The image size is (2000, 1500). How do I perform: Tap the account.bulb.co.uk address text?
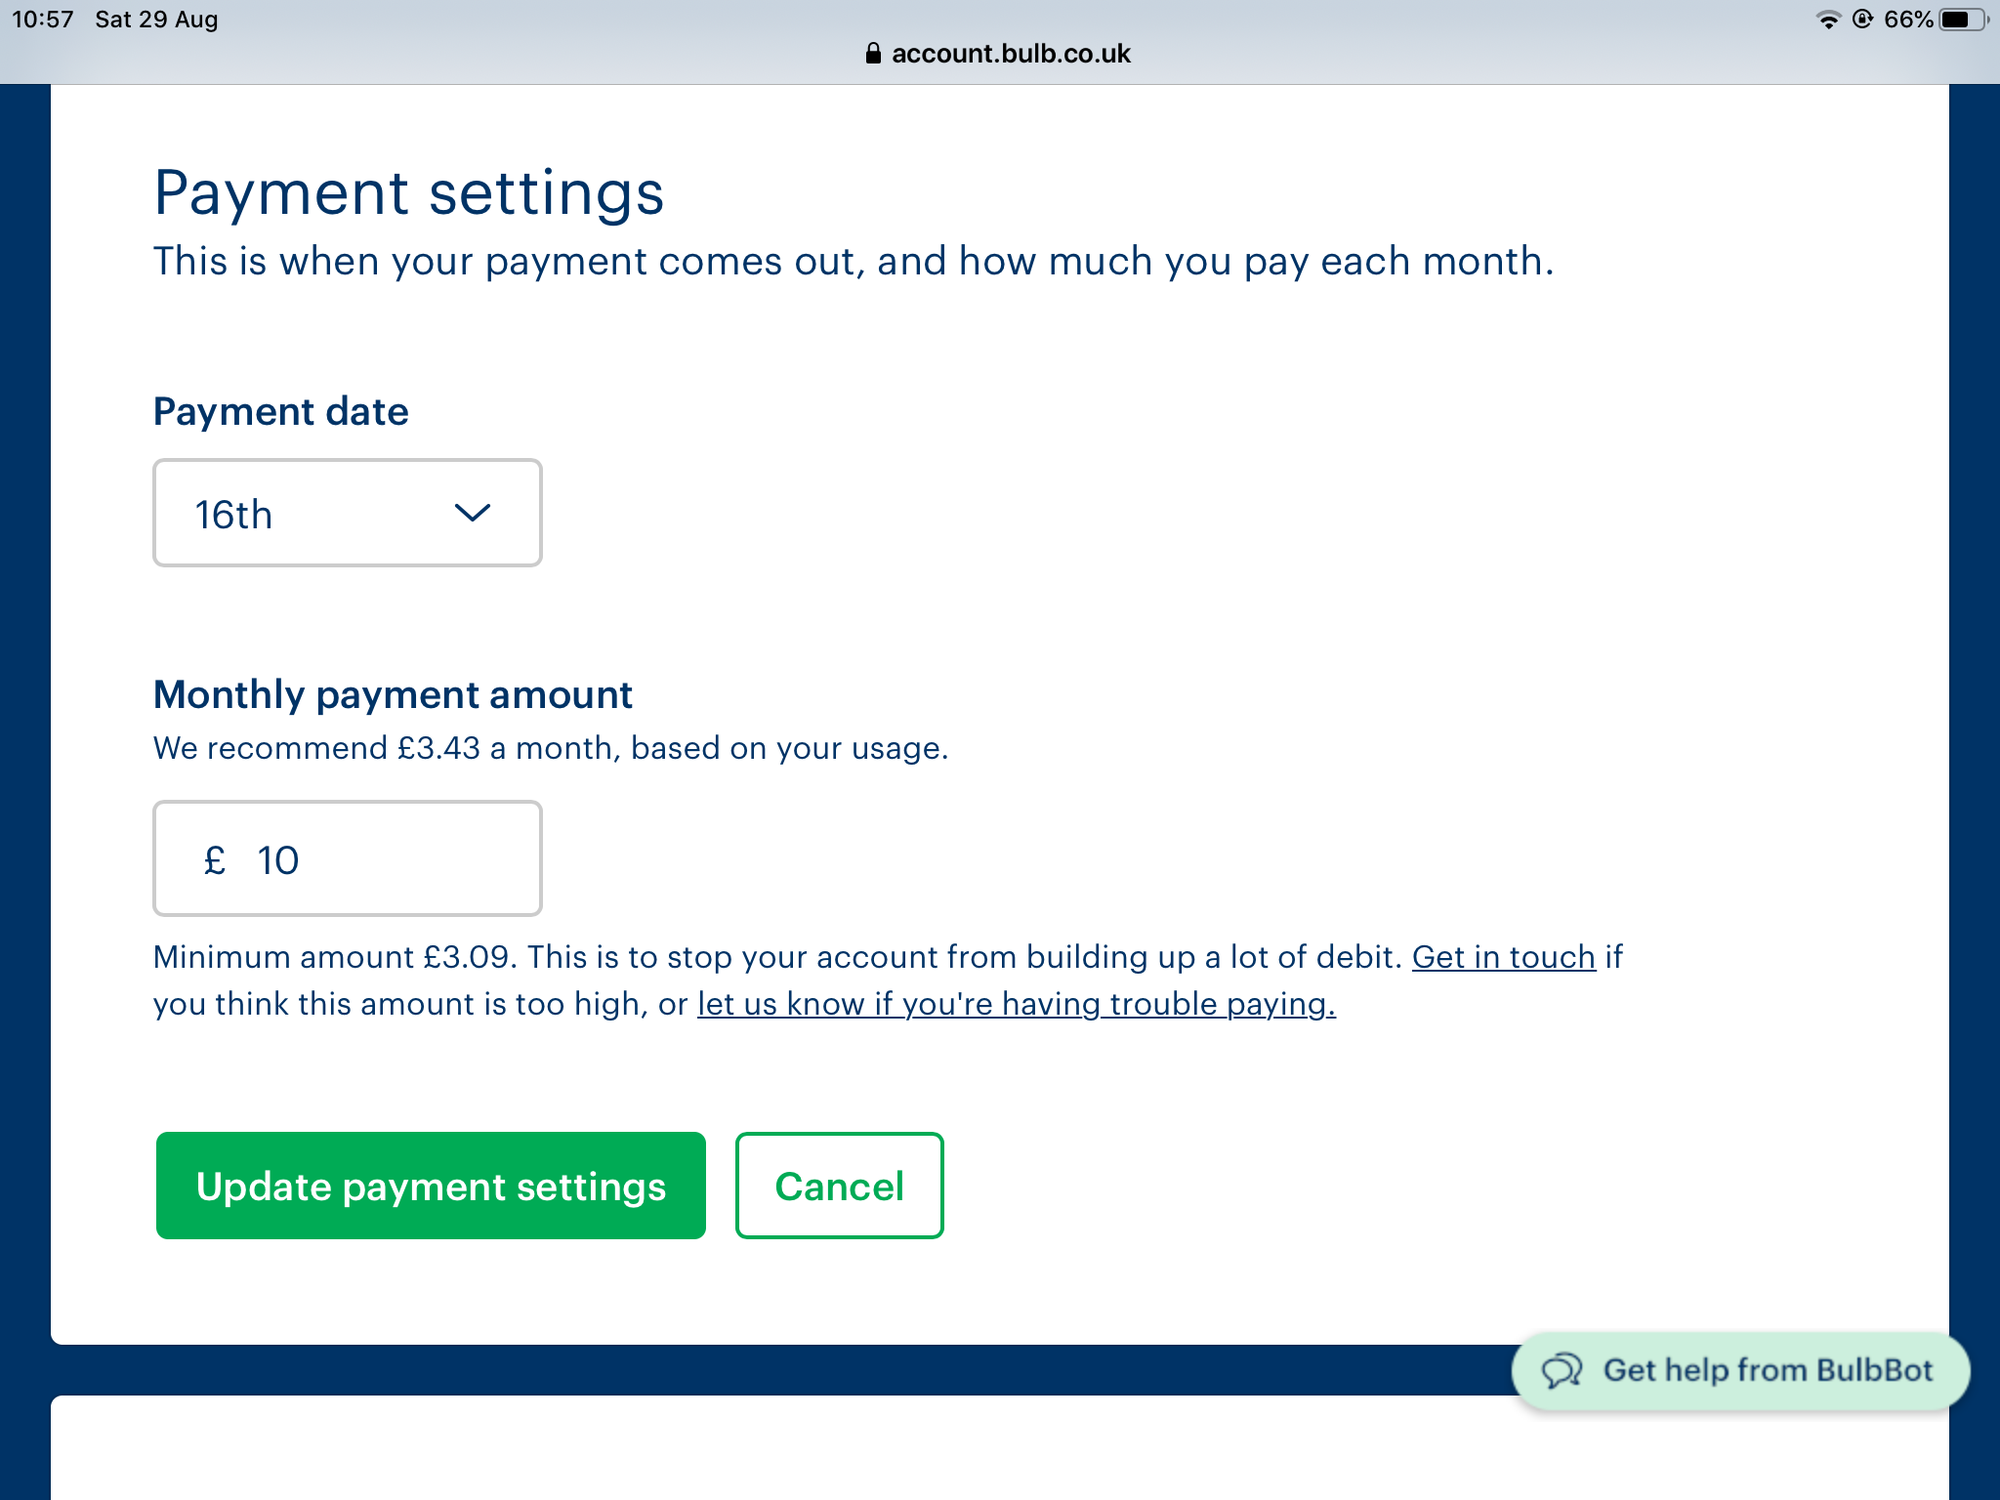point(1010,53)
